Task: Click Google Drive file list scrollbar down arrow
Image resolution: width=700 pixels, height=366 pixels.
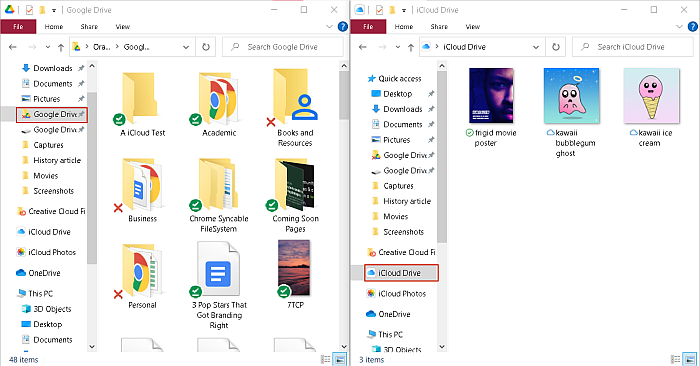Action: pyautogui.click(x=344, y=346)
